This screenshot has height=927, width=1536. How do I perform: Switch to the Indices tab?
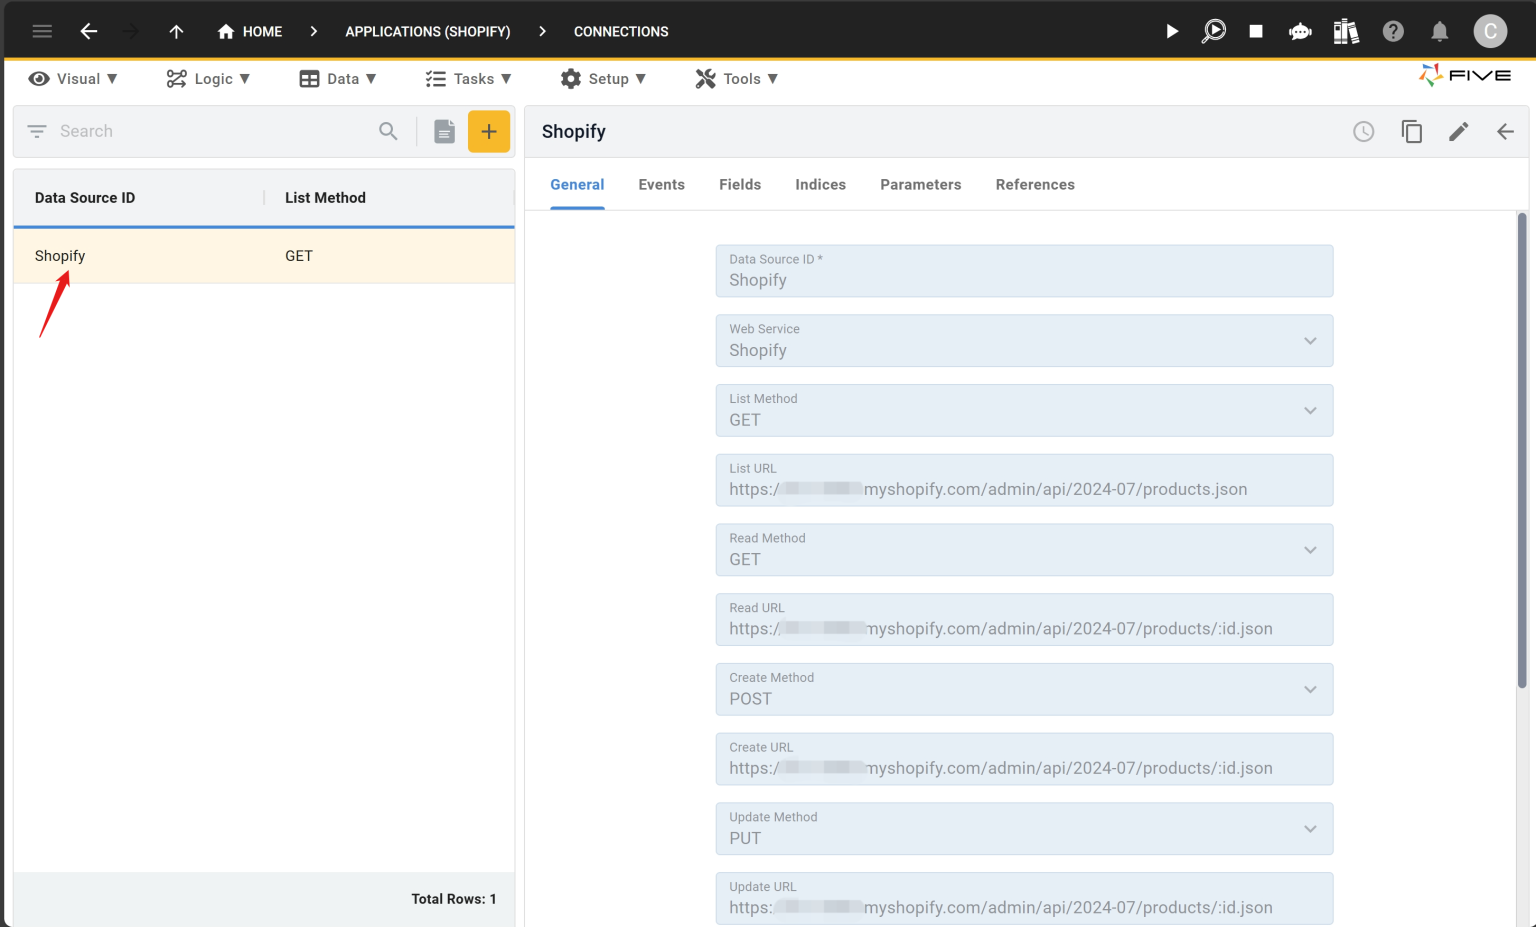[x=820, y=184]
